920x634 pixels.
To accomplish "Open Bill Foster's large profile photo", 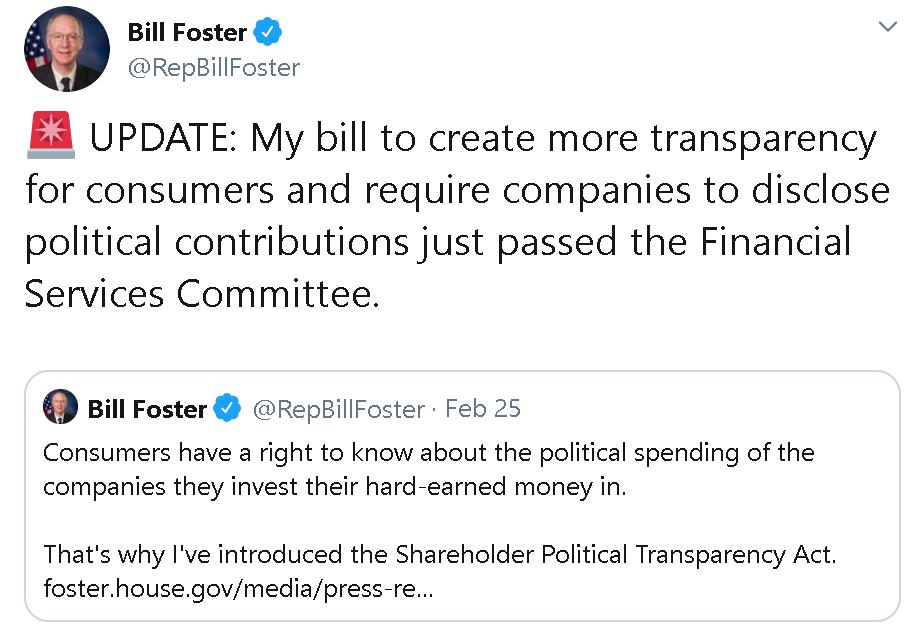I will click(x=66, y=50).
